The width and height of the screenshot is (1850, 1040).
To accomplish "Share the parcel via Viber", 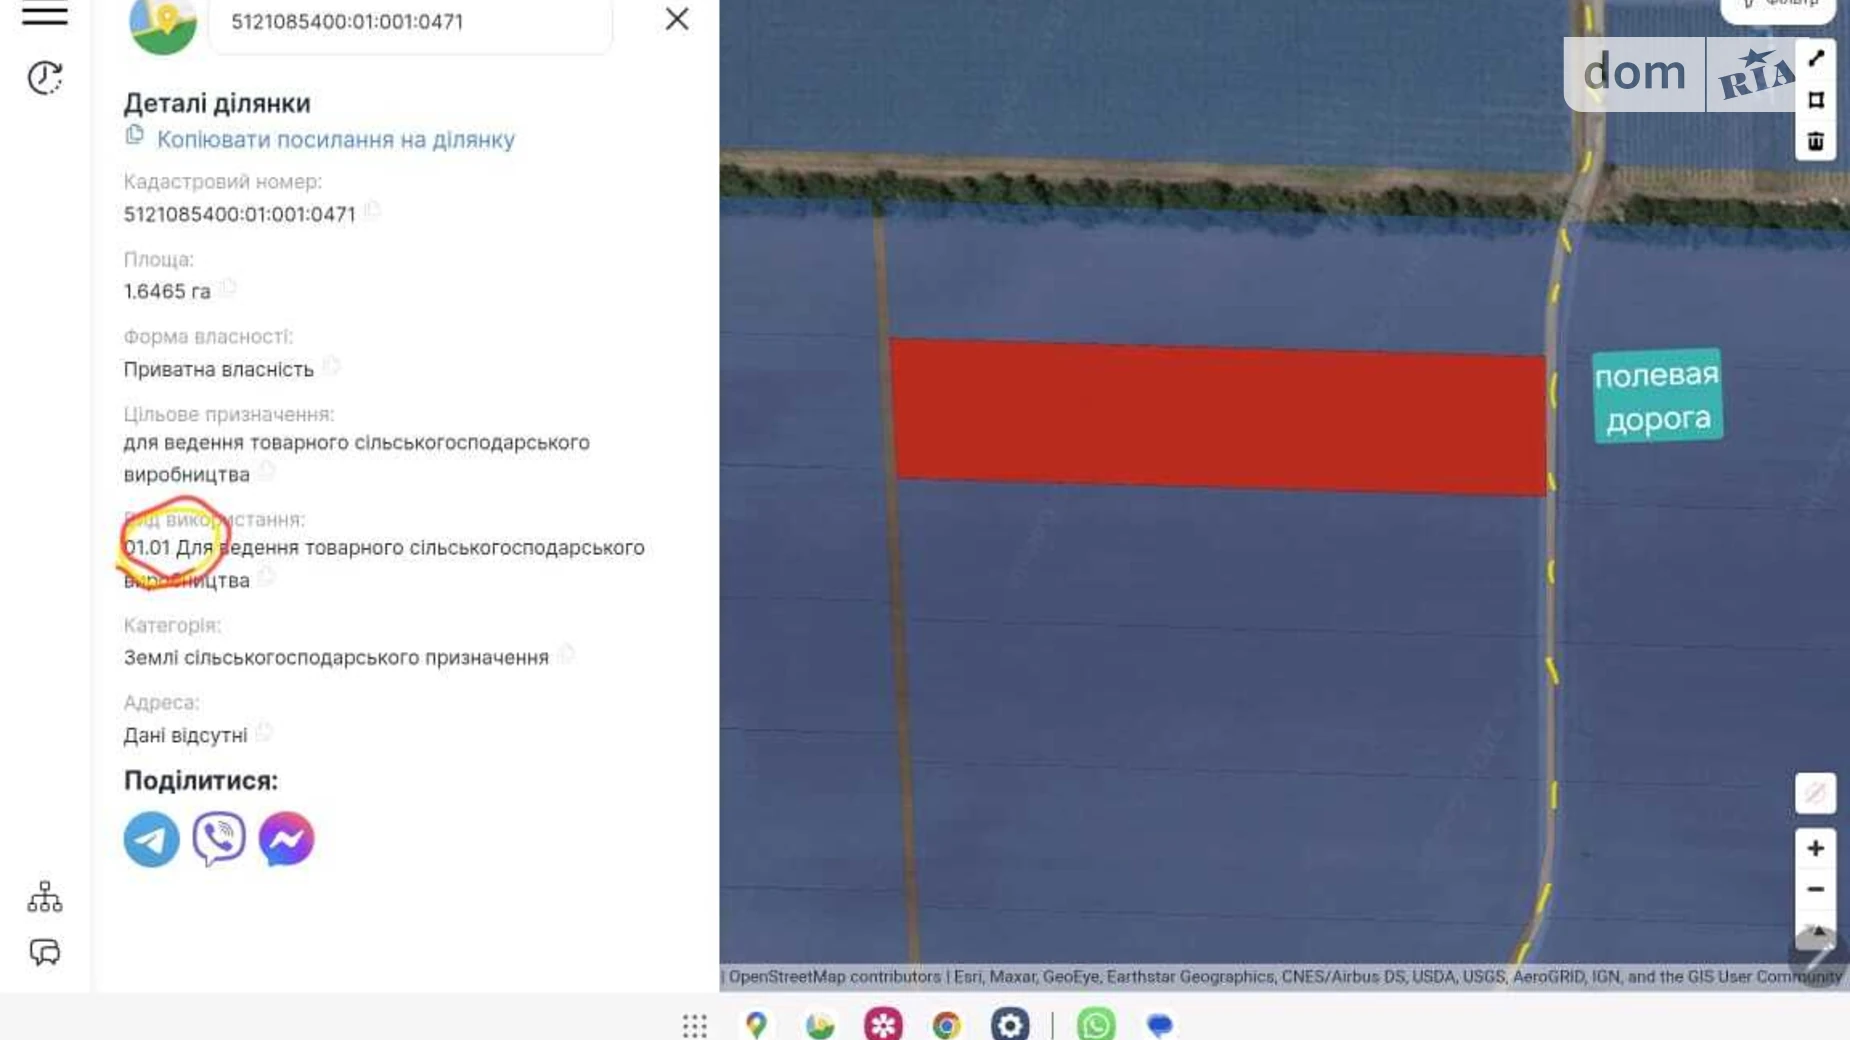I will pos(219,839).
